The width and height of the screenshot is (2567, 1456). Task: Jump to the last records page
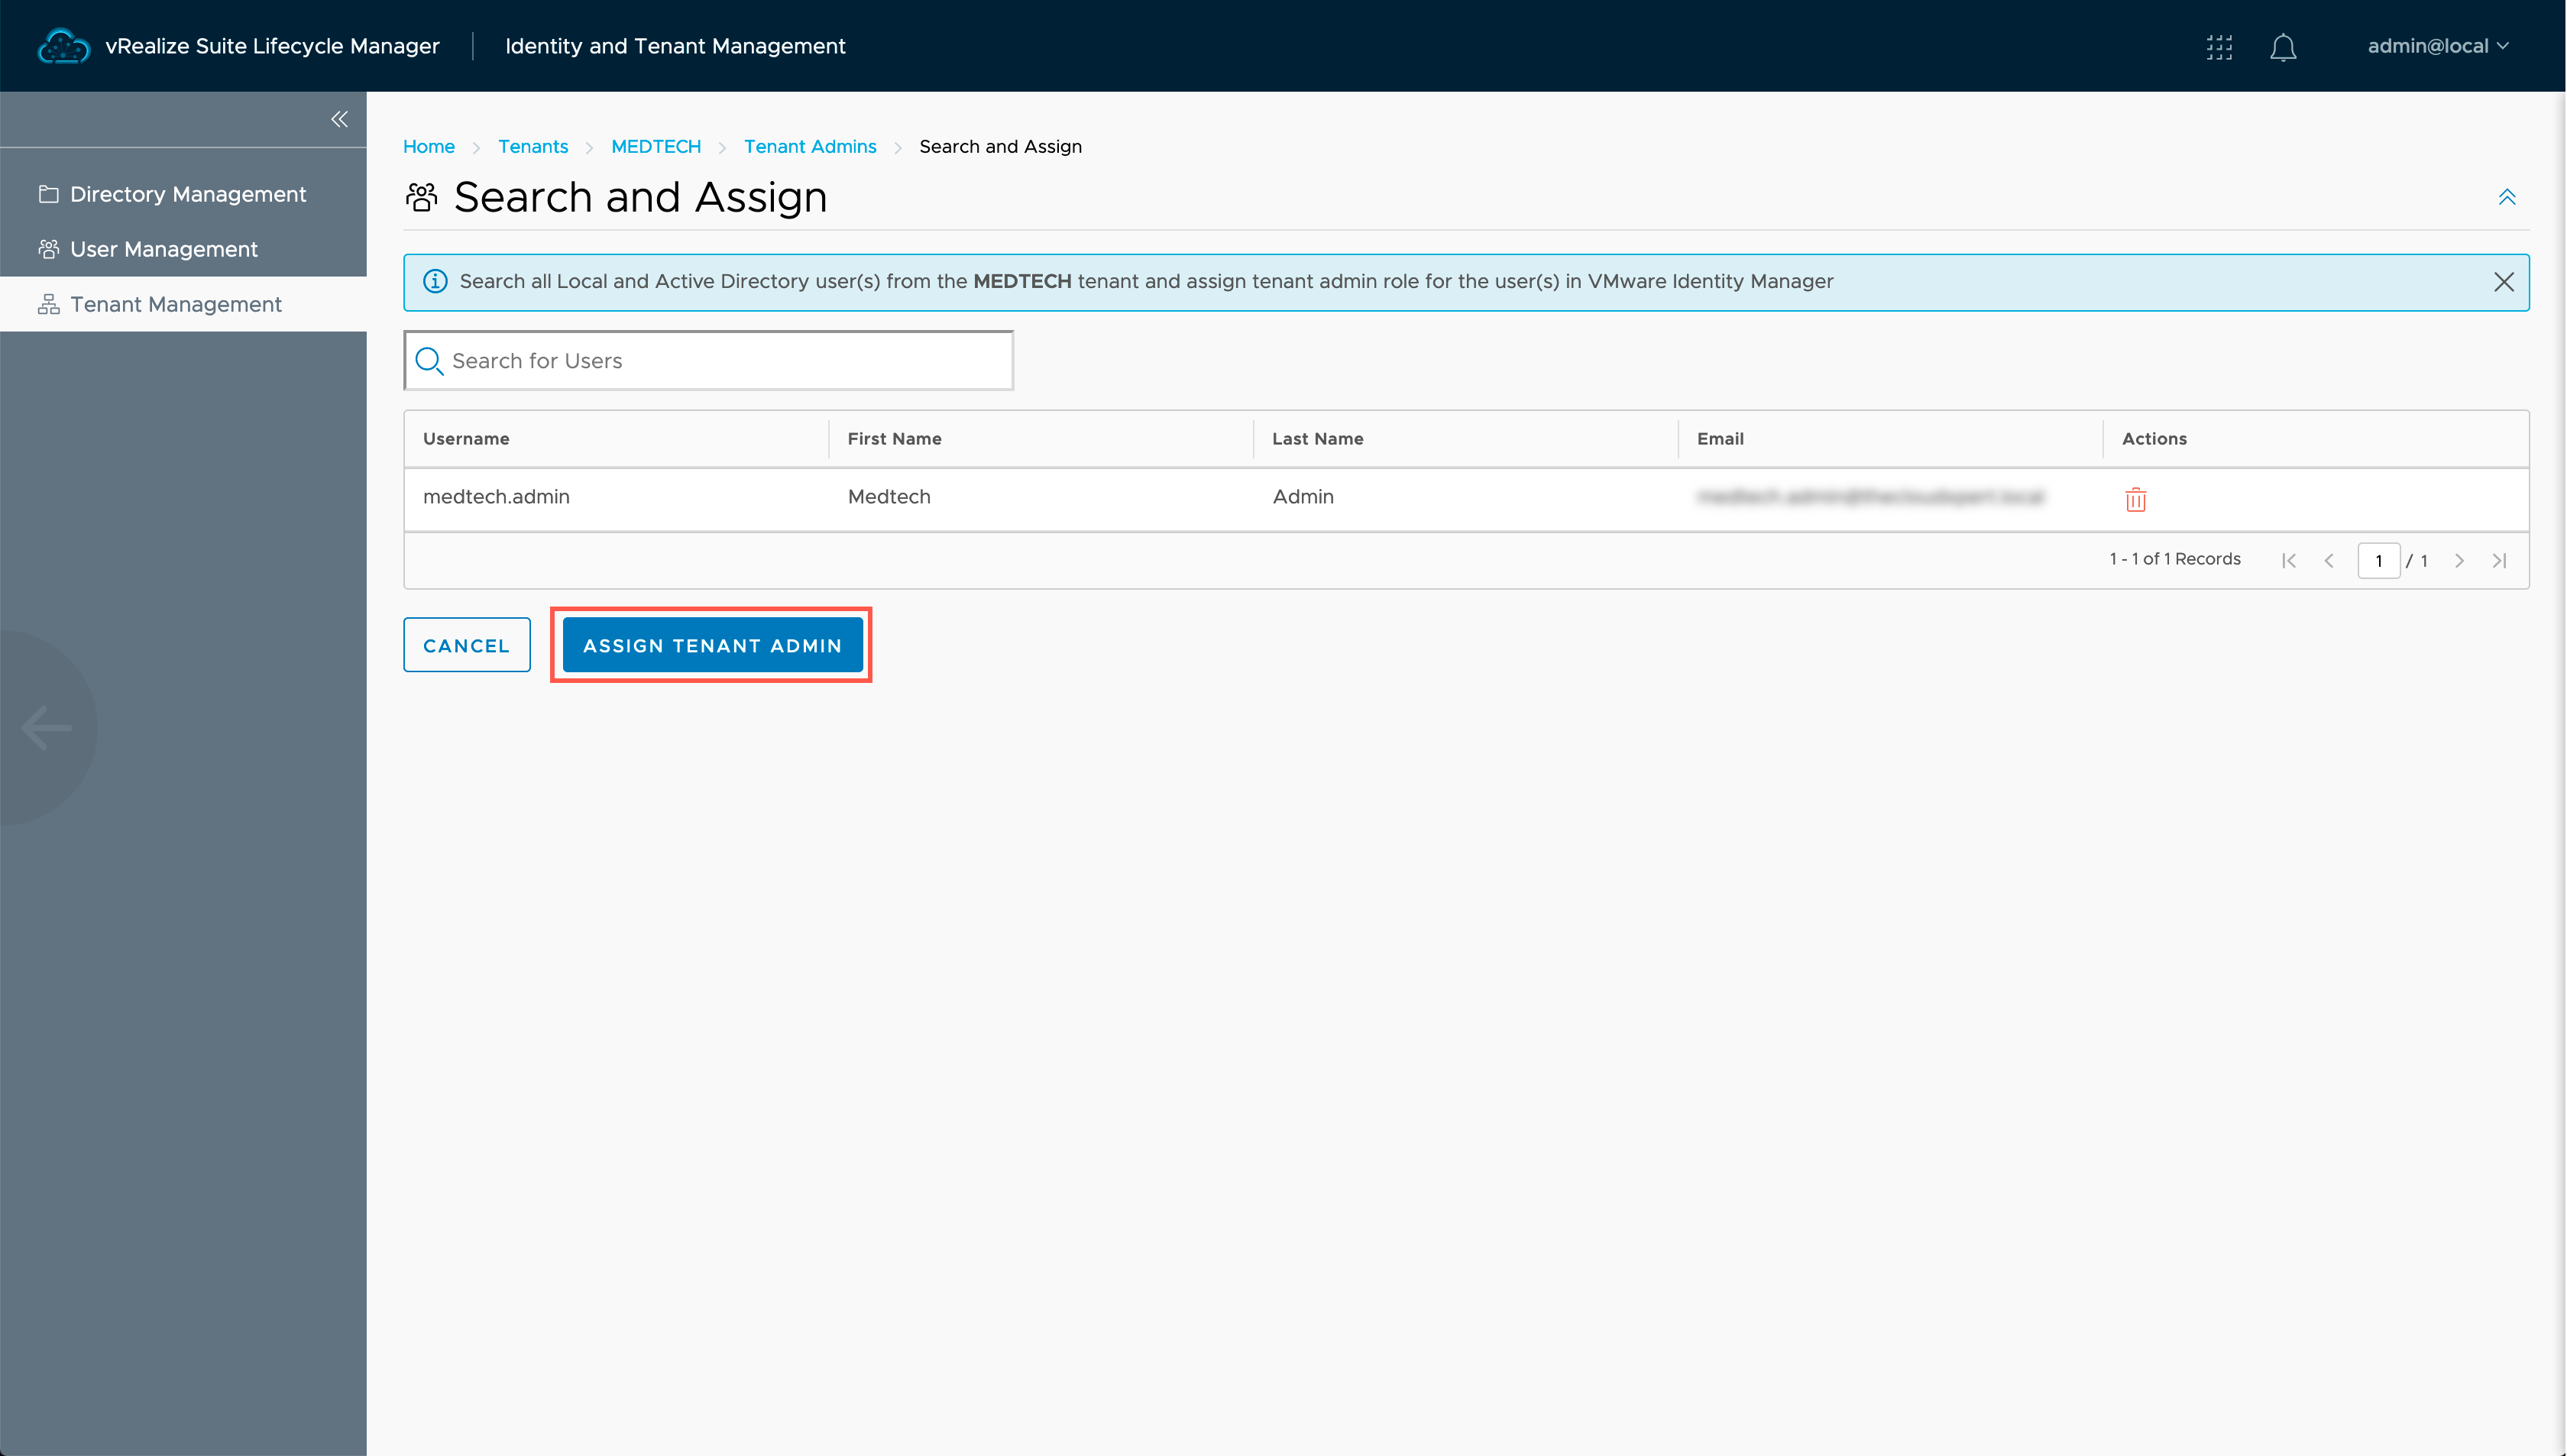[x=2499, y=561]
